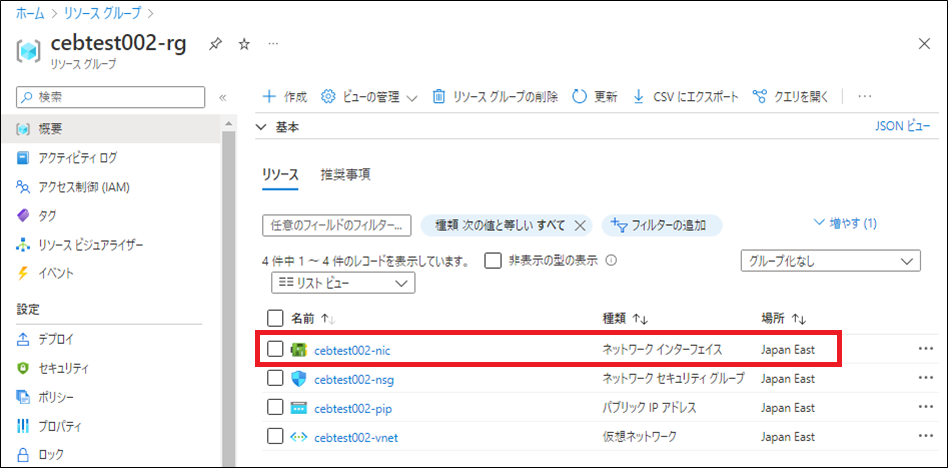Click リソース グループの削除 trash button
The image size is (948, 468).
(x=495, y=97)
